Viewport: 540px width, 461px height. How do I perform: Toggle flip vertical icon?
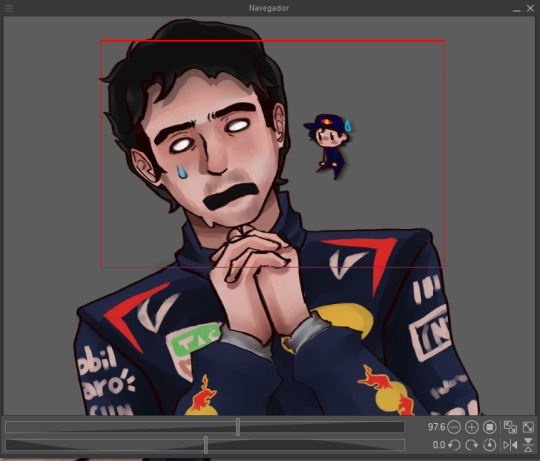528,445
